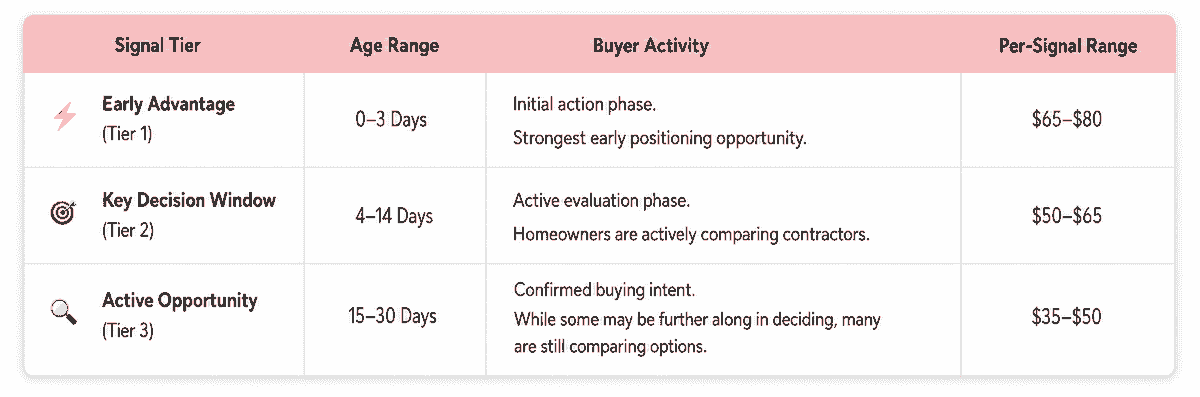1200x397 pixels.
Task: Click the 'Active evaluation phase.' text
Action: point(601,201)
